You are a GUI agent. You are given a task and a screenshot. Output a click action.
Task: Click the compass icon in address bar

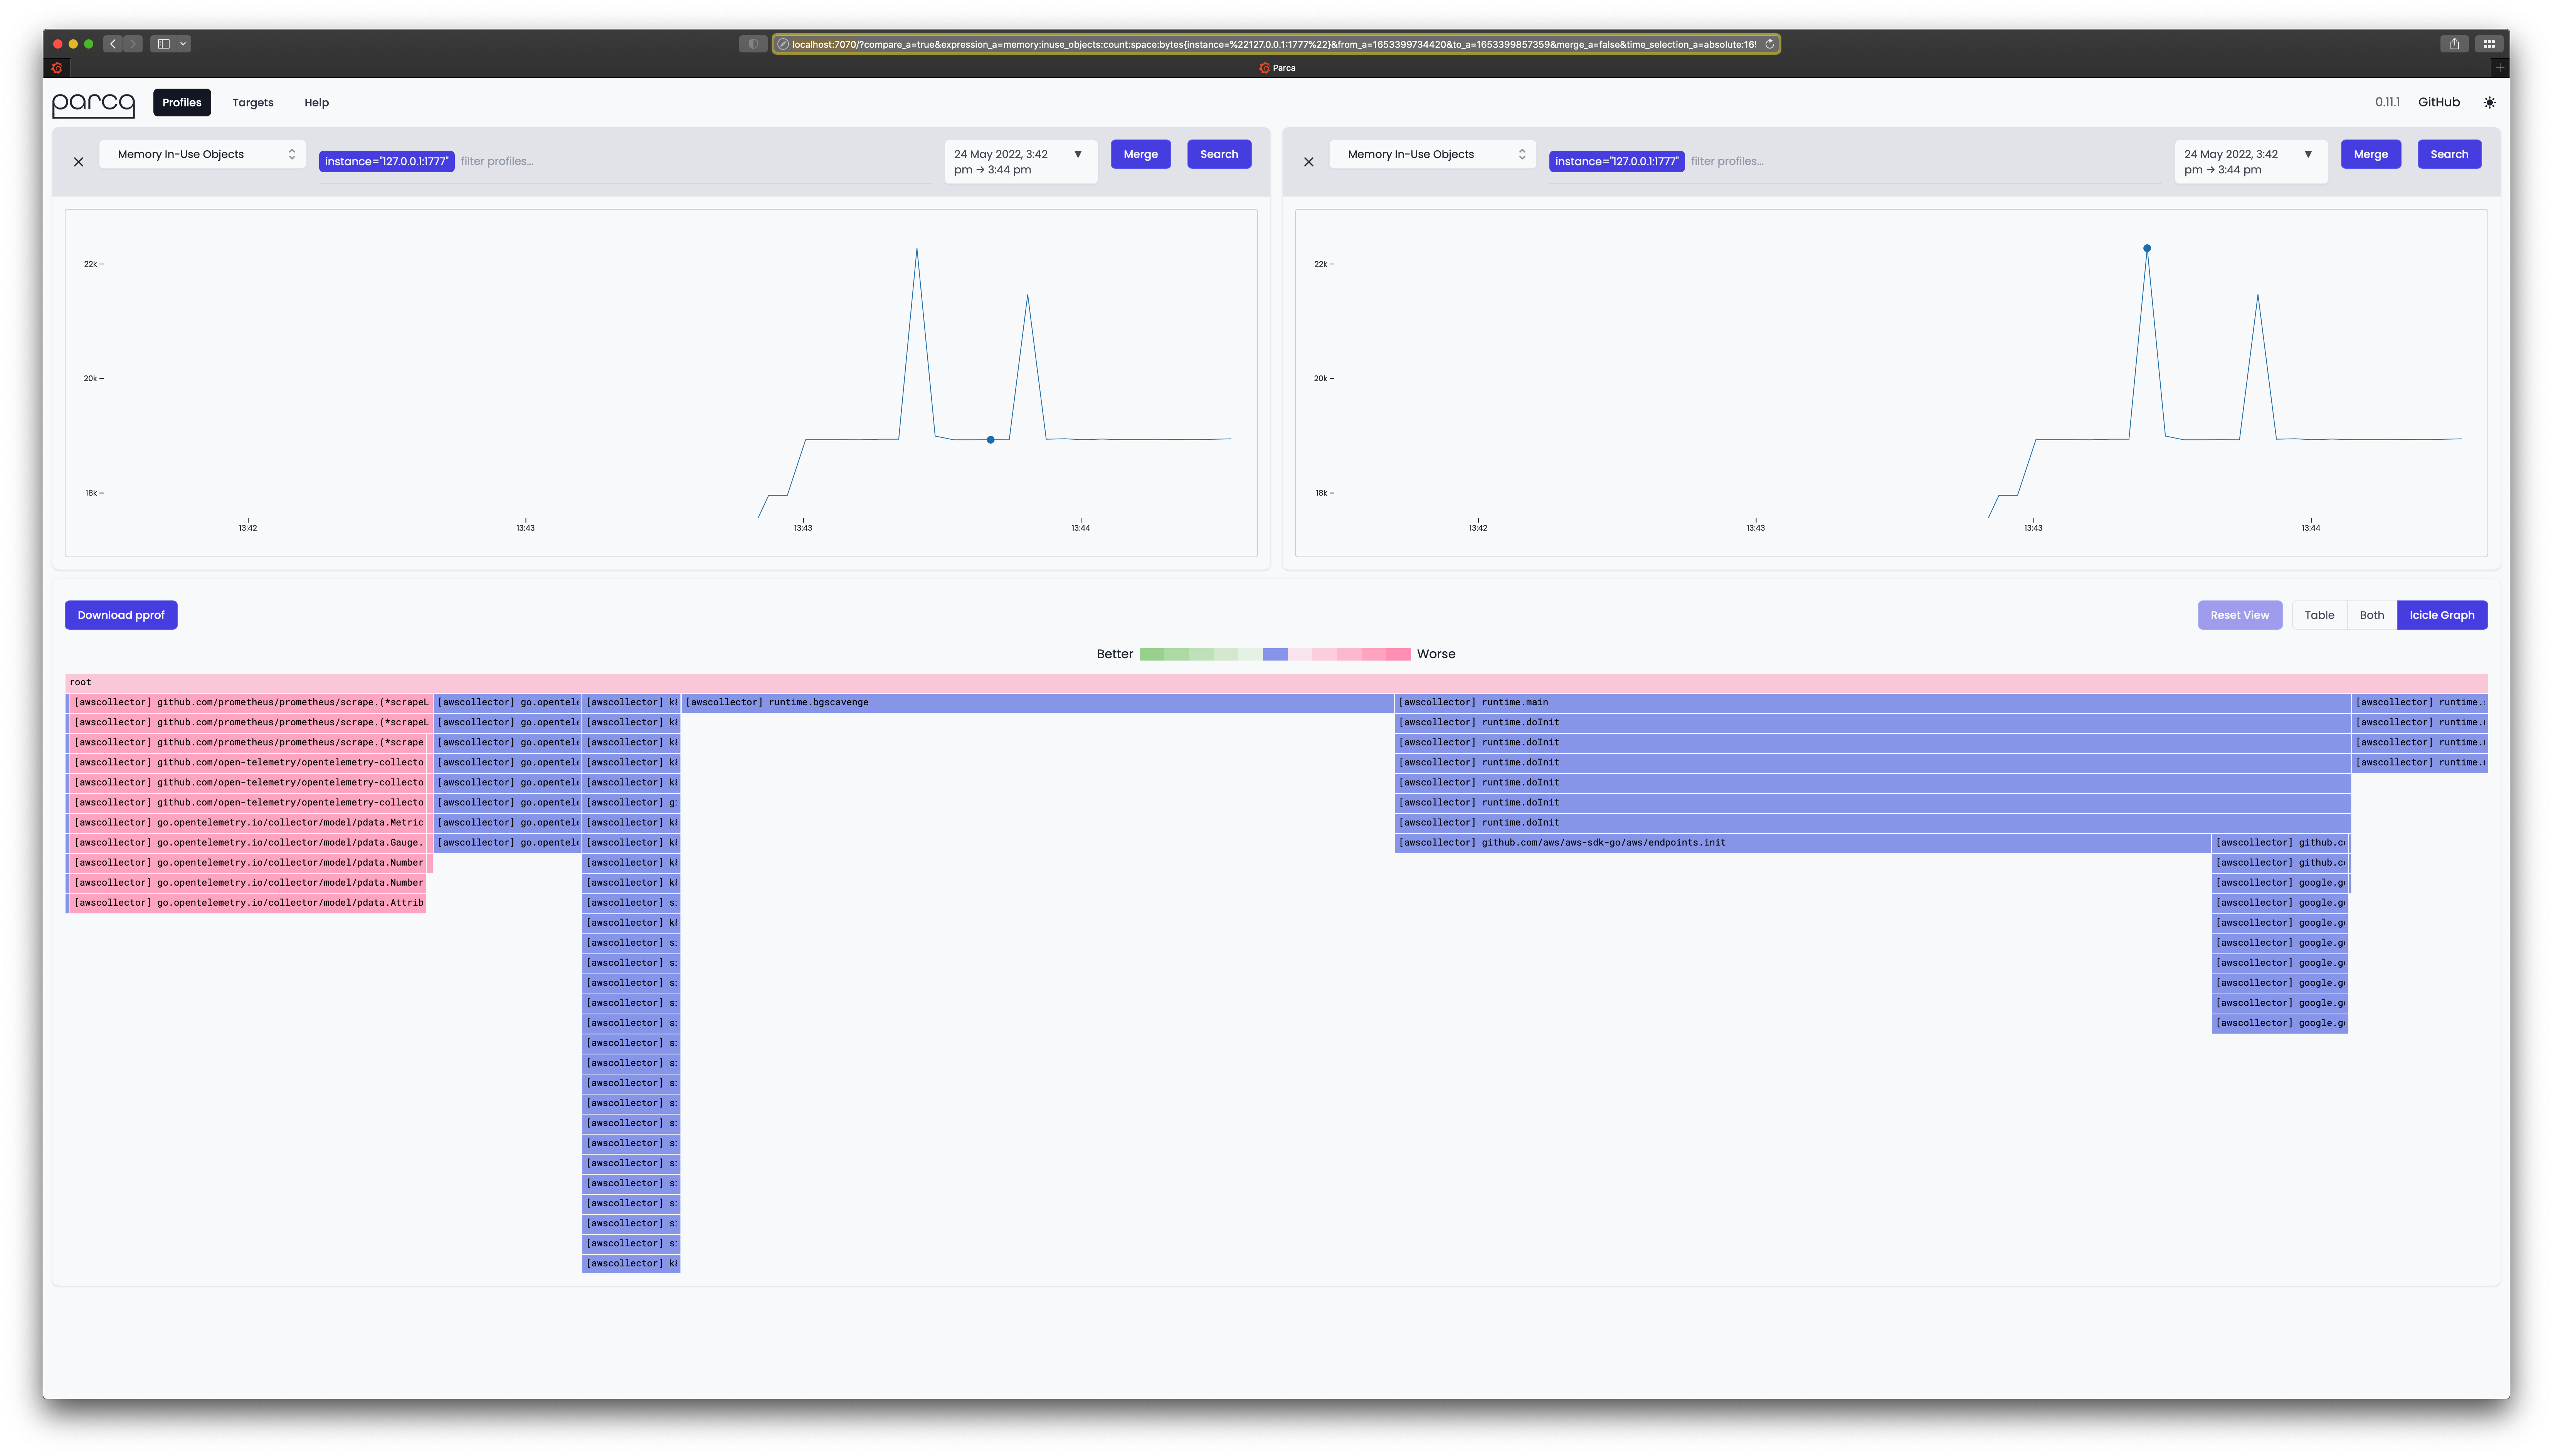point(783,44)
